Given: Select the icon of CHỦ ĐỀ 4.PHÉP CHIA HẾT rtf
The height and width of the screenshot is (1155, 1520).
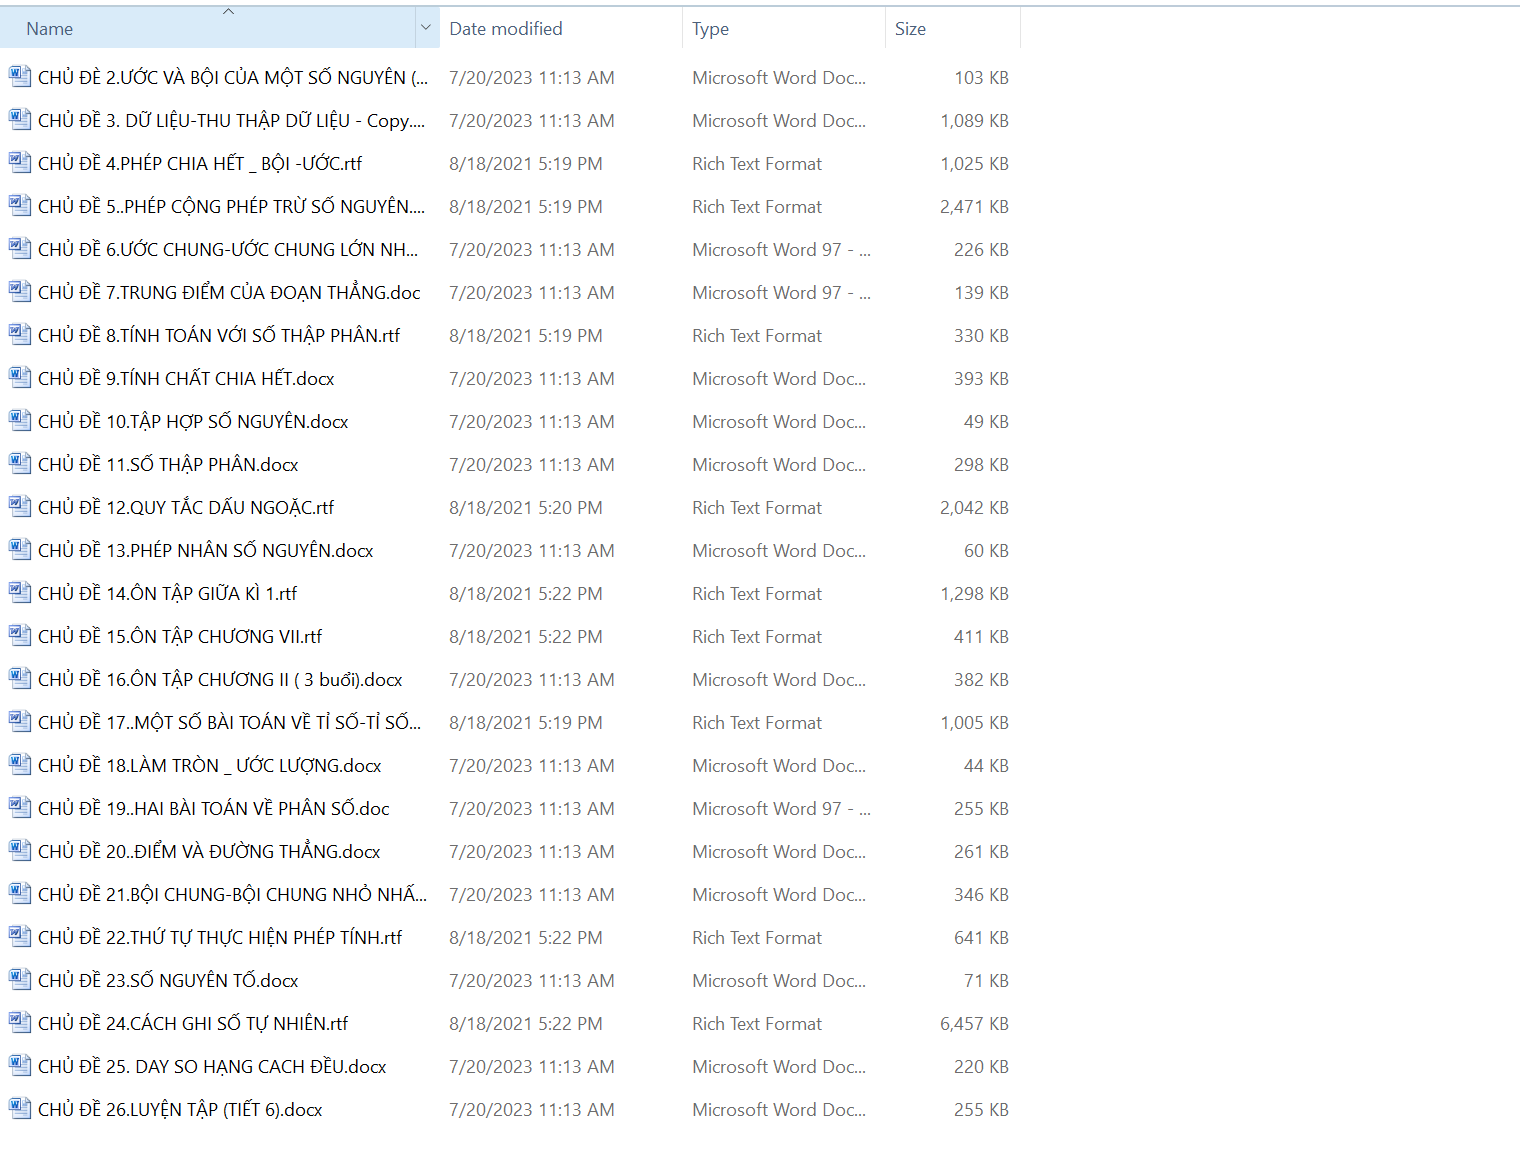Looking at the screenshot, I should click(20, 162).
